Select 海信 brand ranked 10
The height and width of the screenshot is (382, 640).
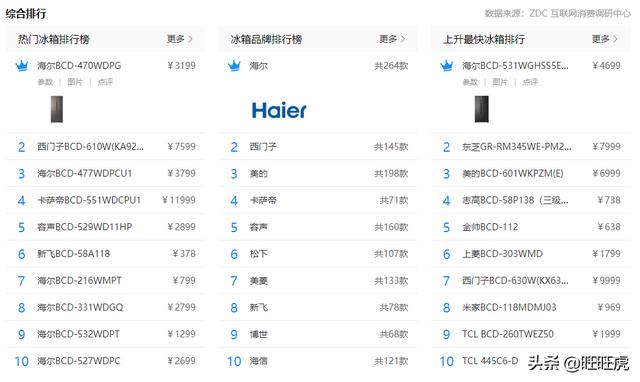259,361
